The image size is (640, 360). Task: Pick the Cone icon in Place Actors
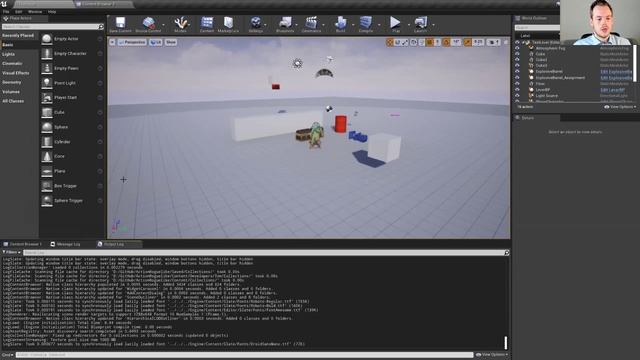tap(47, 156)
